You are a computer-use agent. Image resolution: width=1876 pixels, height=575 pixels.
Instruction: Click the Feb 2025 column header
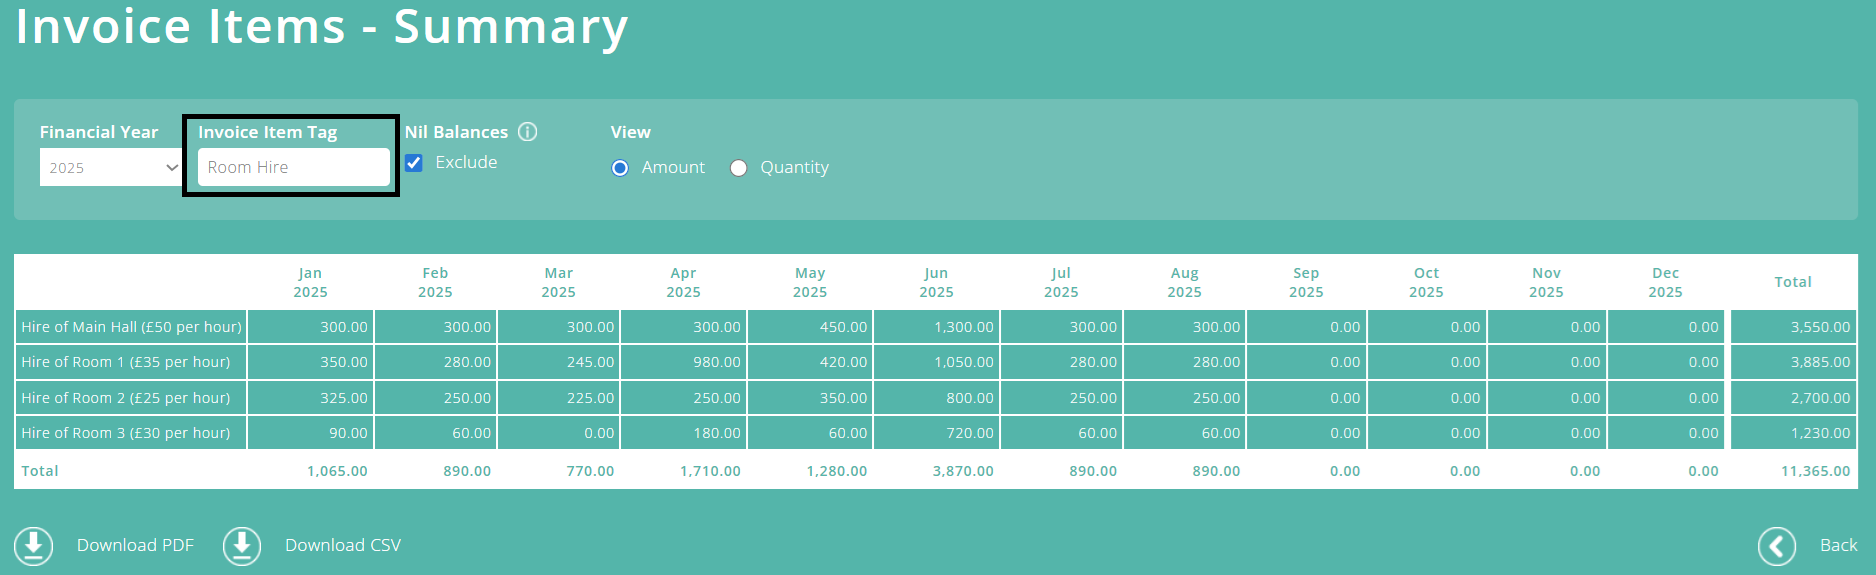point(435,282)
